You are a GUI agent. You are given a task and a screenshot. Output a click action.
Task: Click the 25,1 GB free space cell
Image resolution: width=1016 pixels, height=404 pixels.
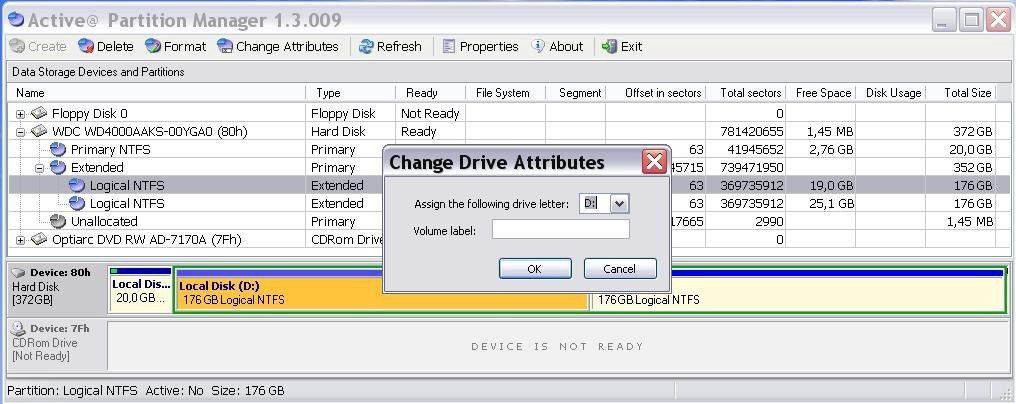(x=831, y=204)
